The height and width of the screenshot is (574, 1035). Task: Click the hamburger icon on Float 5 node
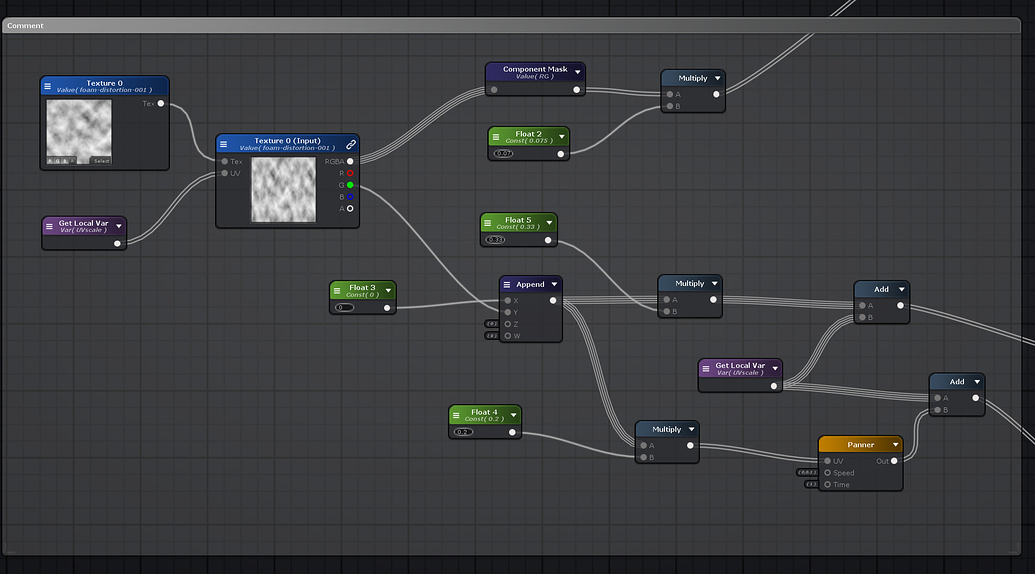click(x=487, y=222)
